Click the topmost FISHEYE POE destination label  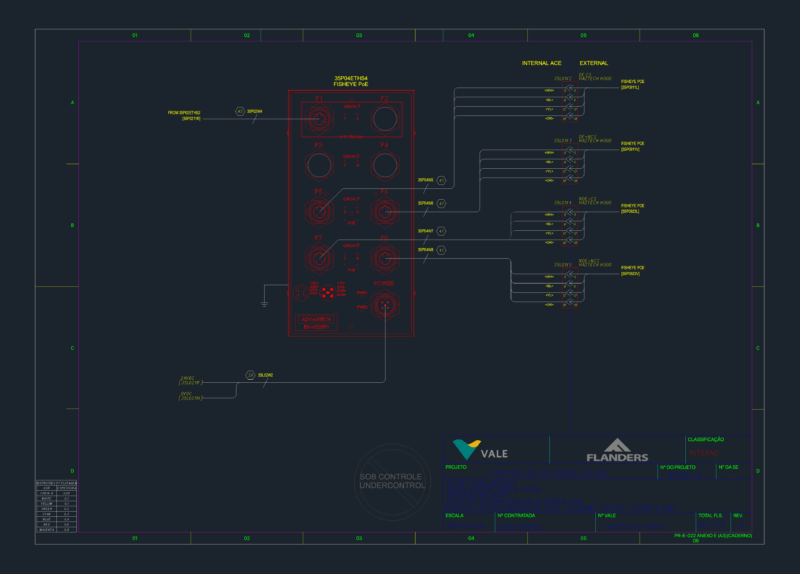click(632, 84)
